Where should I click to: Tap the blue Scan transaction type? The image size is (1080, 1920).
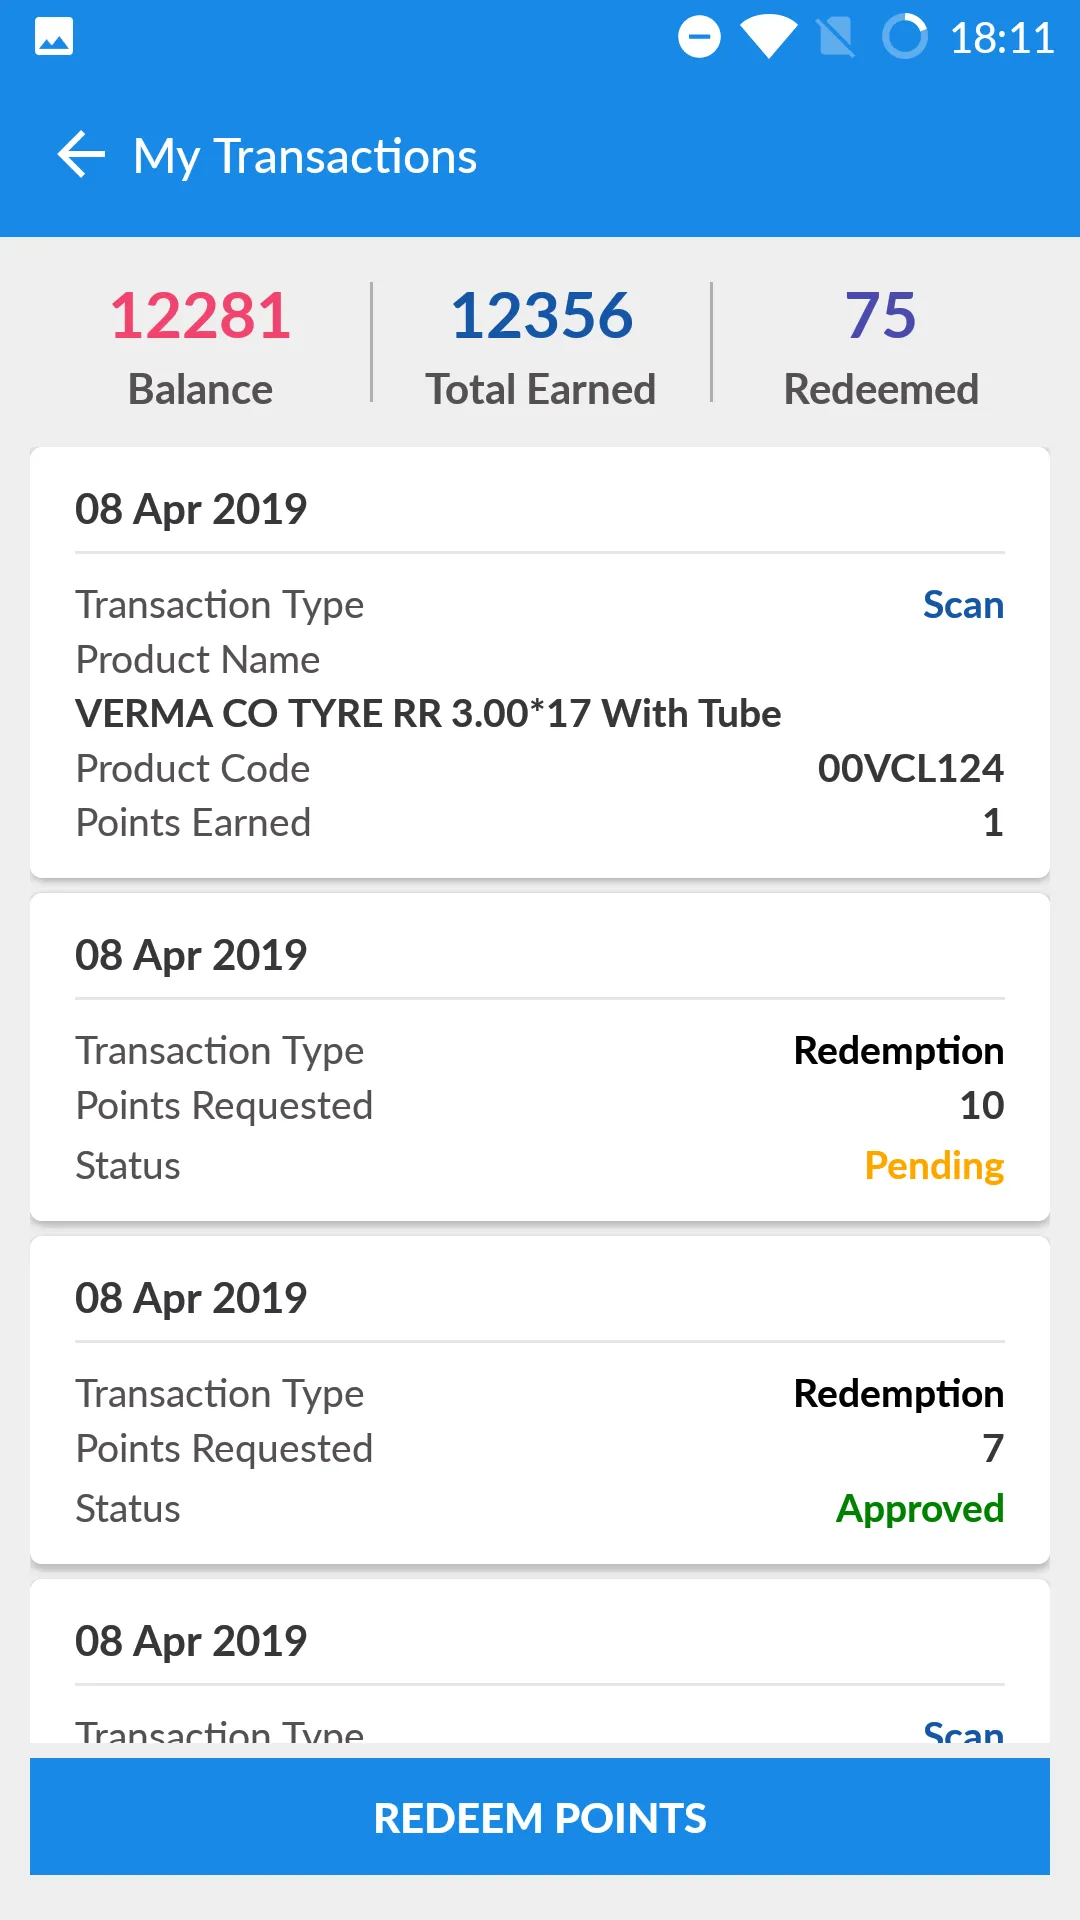coord(962,605)
